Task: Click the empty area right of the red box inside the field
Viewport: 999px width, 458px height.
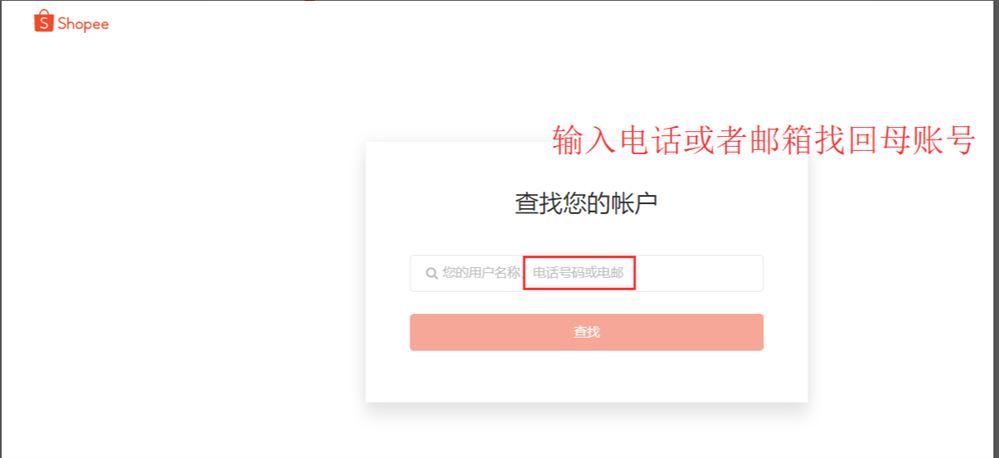Action: [698, 273]
